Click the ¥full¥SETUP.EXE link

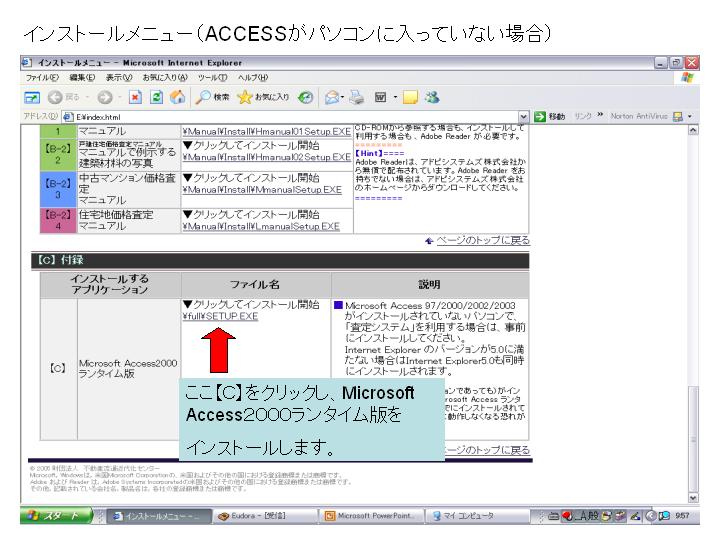click(220, 316)
